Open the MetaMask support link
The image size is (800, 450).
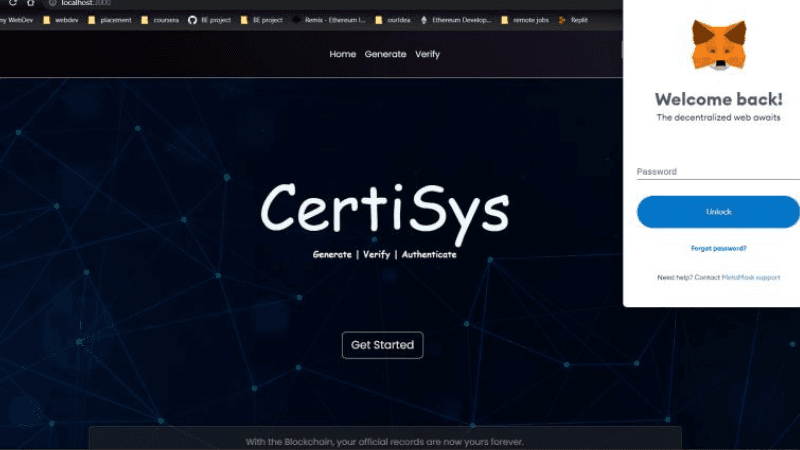pos(751,278)
